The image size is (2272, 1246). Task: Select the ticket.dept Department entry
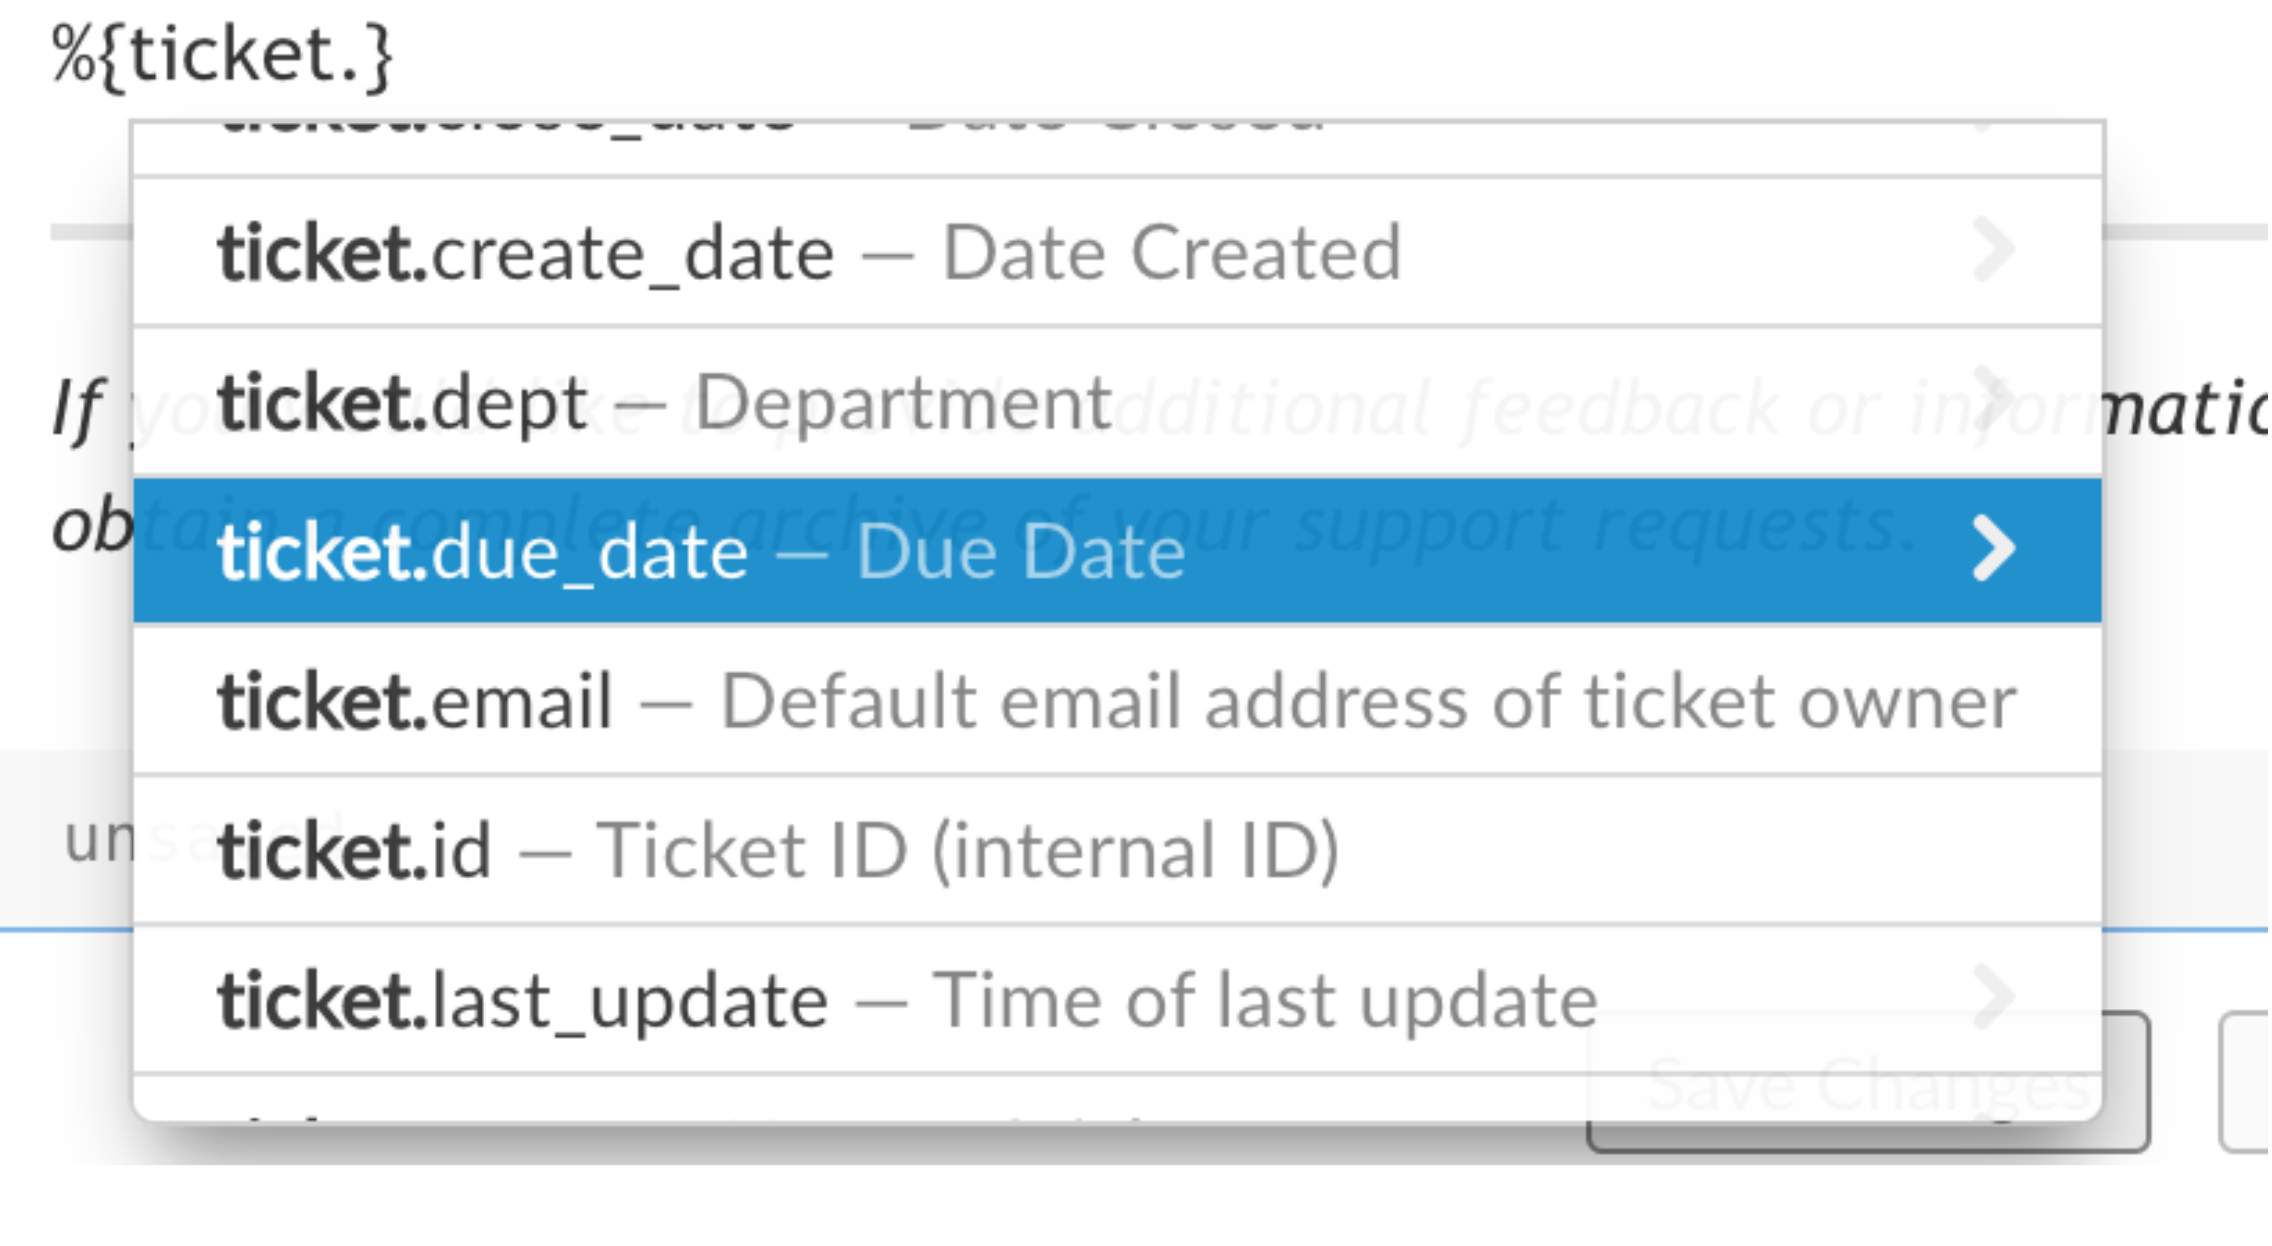pyautogui.click(x=660, y=400)
